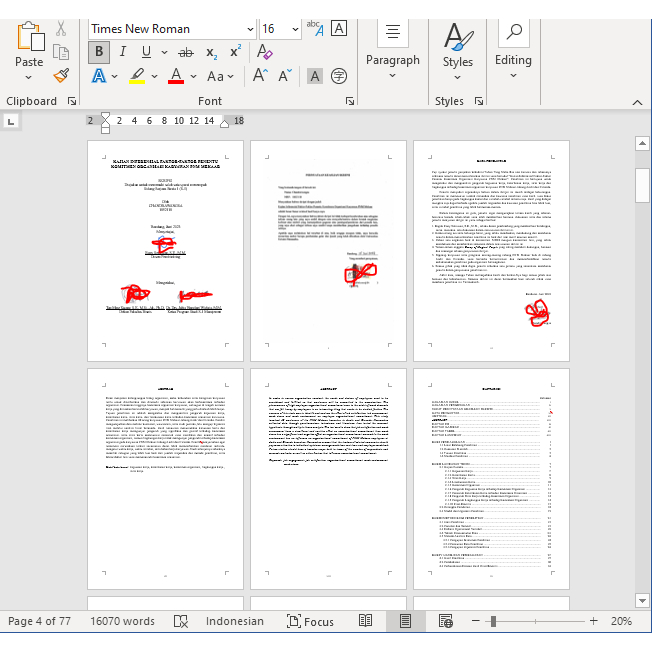Open the font name dropdown
The image size is (652, 652).
pyautogui.click(x=248, y=29)
